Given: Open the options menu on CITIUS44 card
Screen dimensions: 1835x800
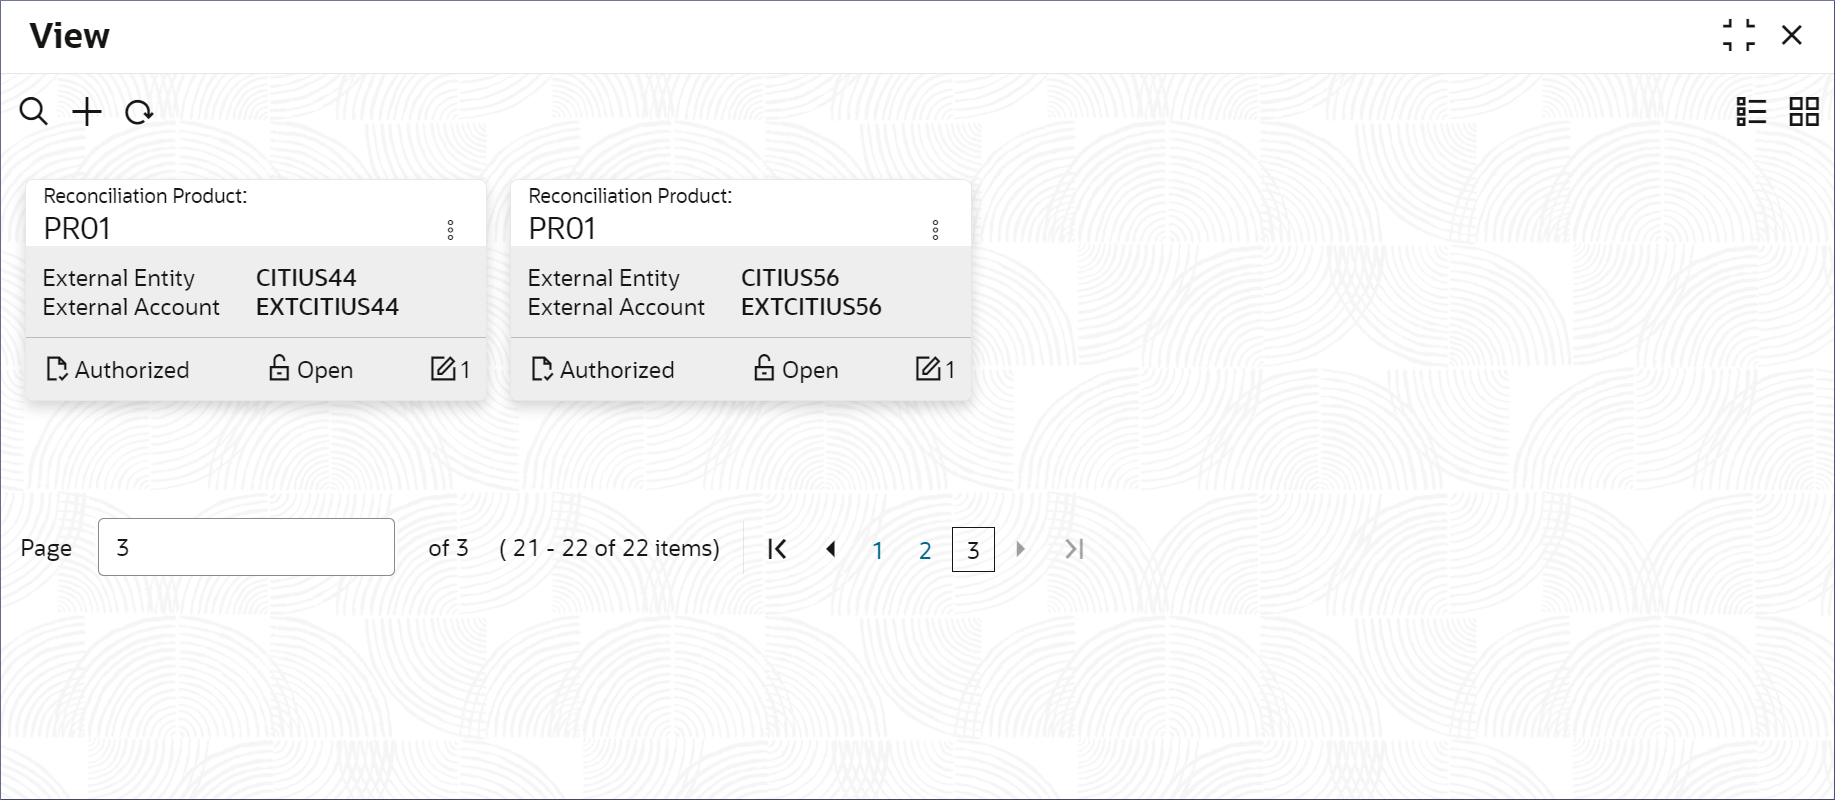Looking at the screenshot, I should (451, 230).
